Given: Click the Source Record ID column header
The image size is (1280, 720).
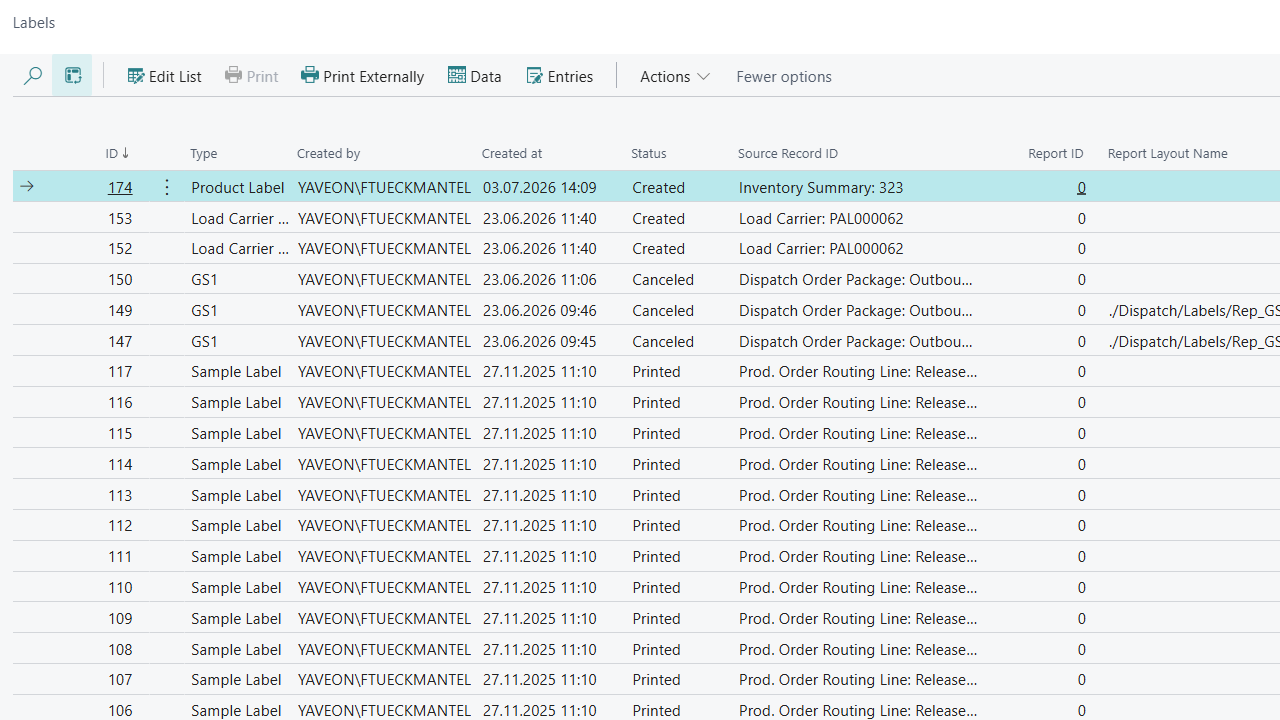Looking at the screenshot, I should click(788, 153).
